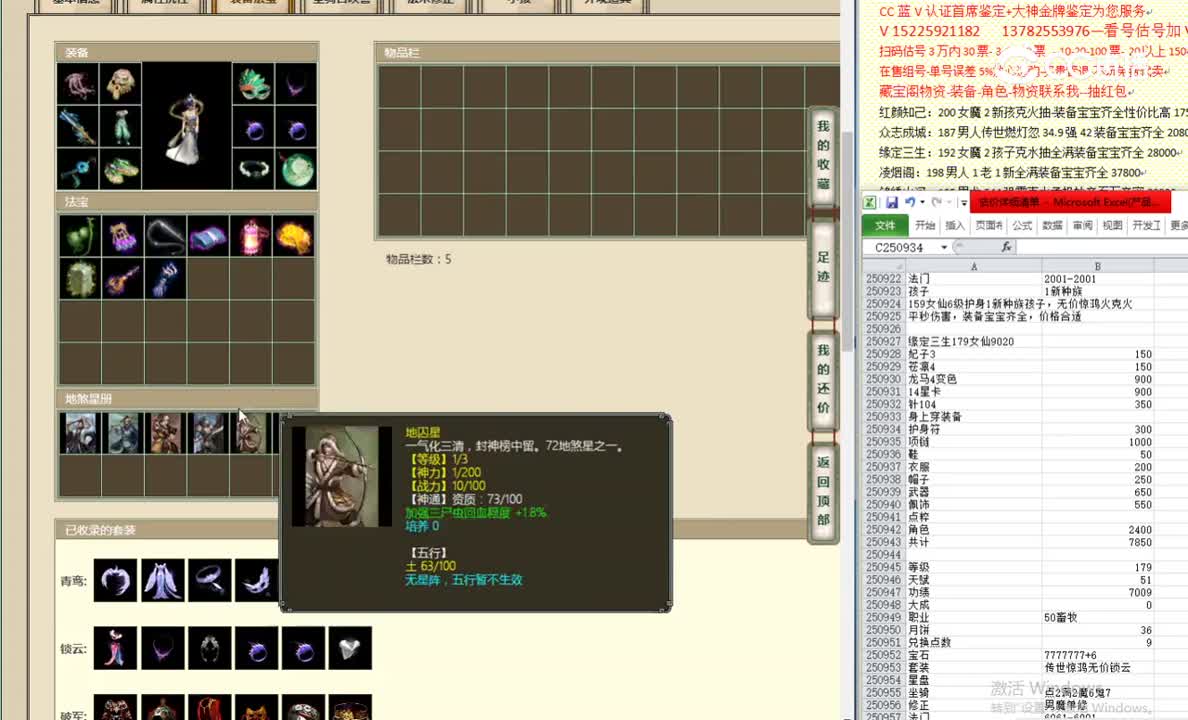Switch to the Excel 插入 tab

tap(955, 225)
